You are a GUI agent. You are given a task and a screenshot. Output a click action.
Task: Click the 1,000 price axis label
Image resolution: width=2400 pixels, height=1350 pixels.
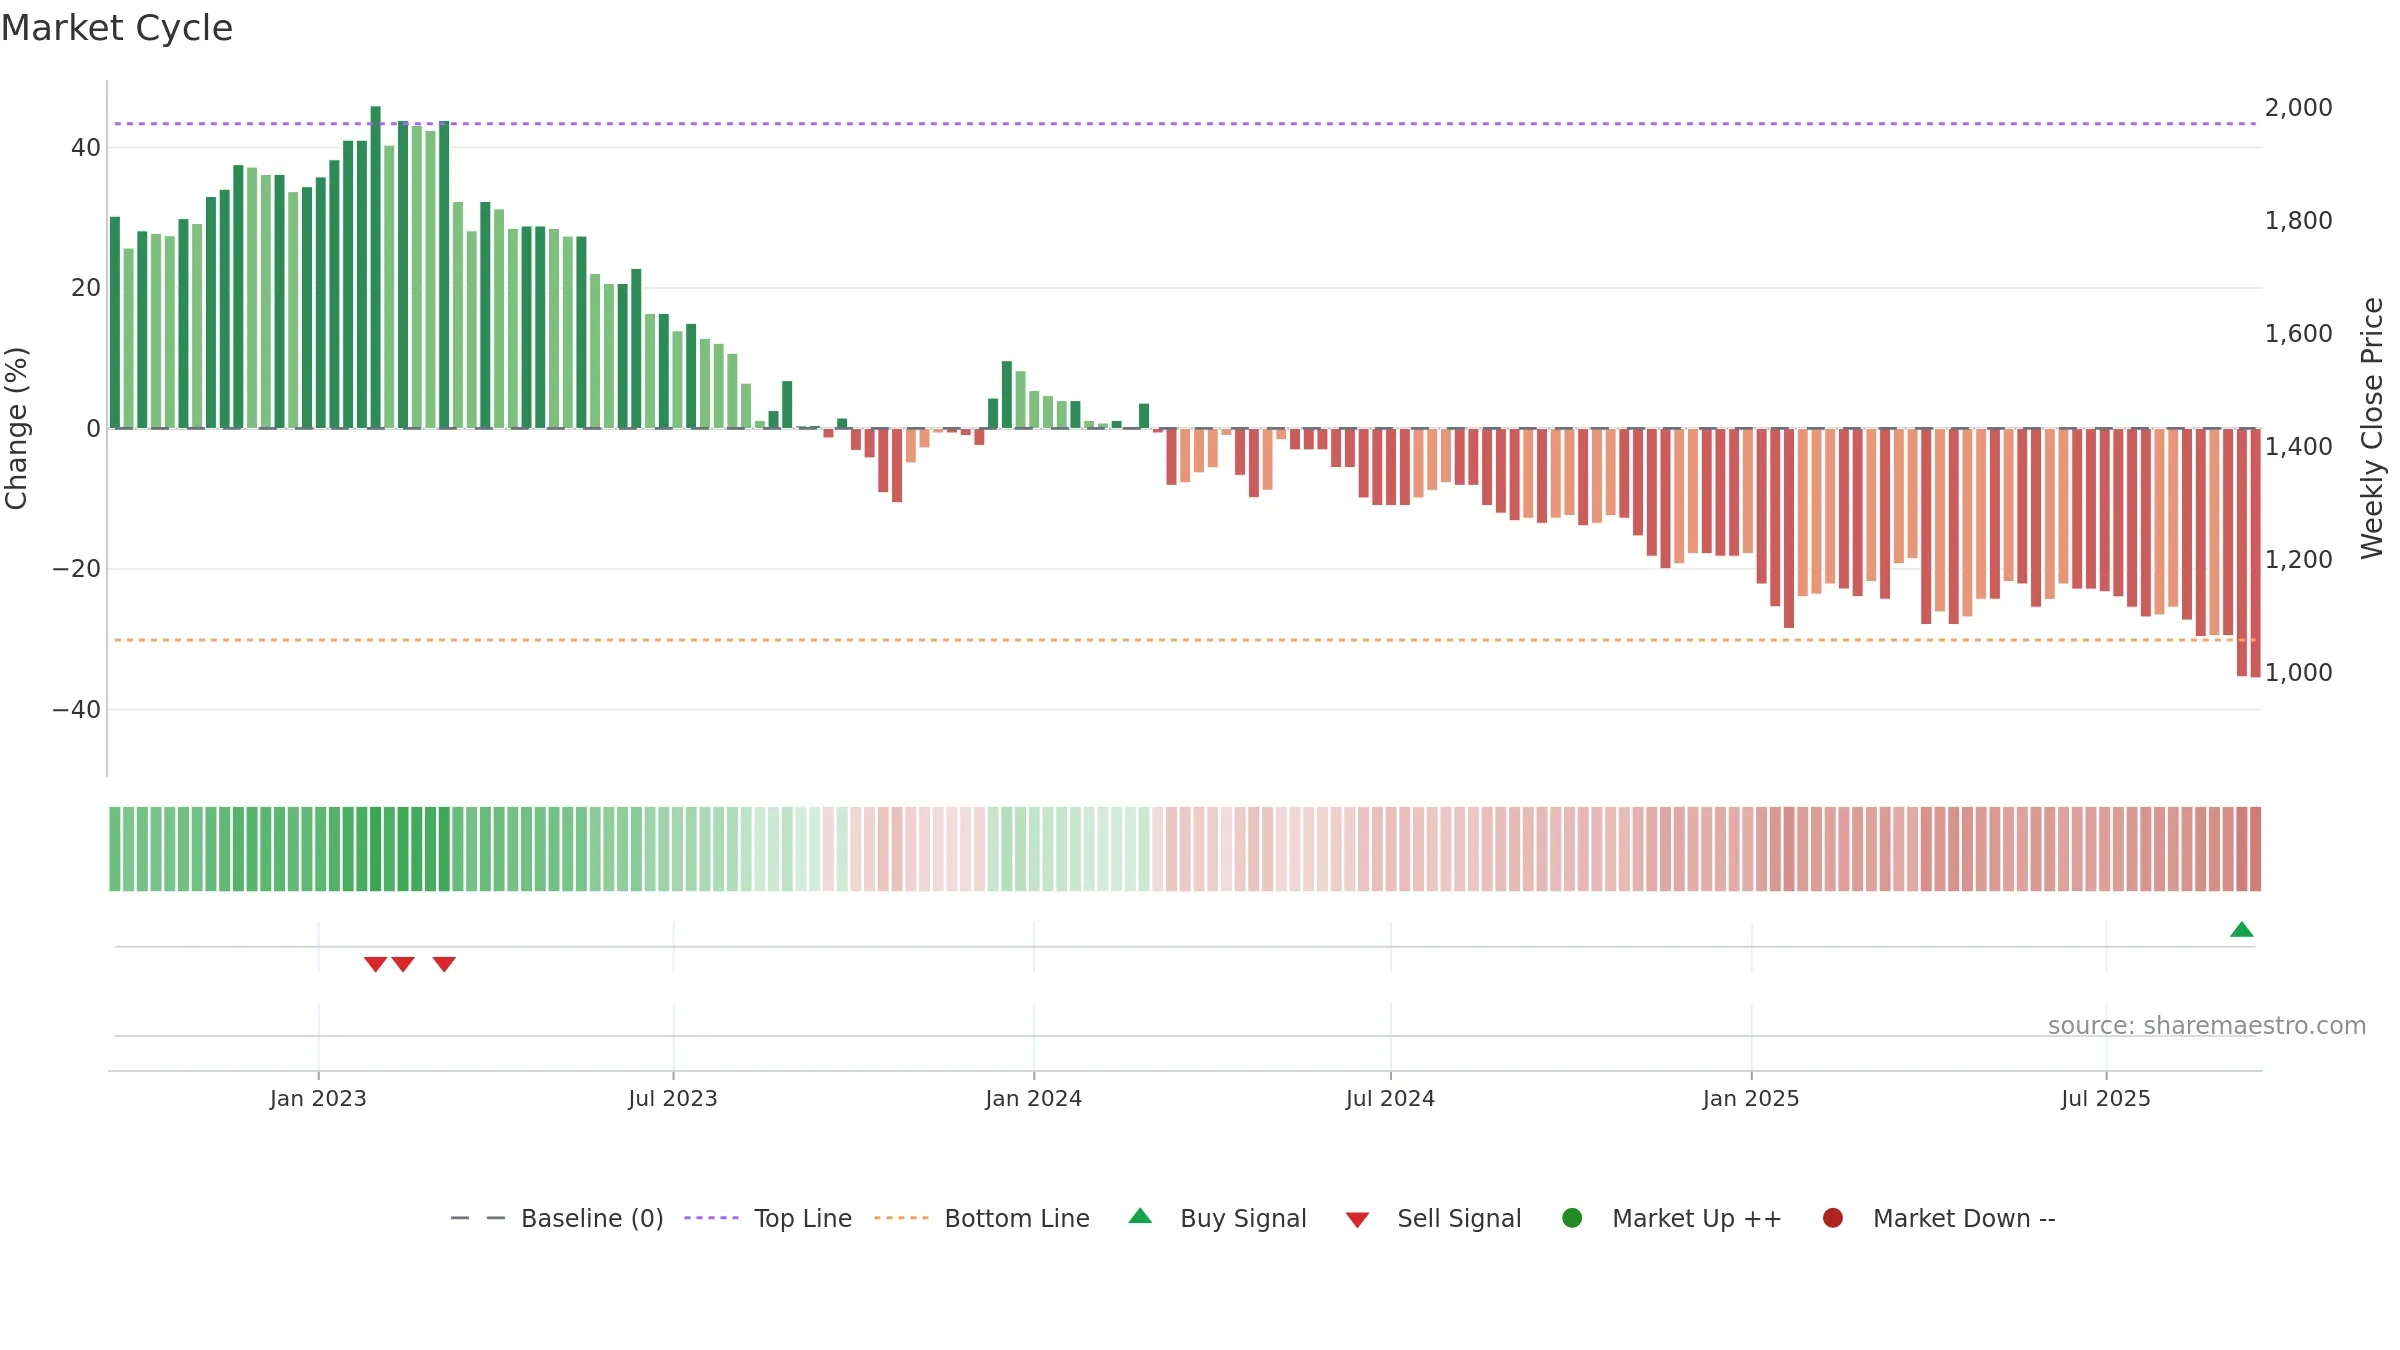click(x=2298, y=672)
